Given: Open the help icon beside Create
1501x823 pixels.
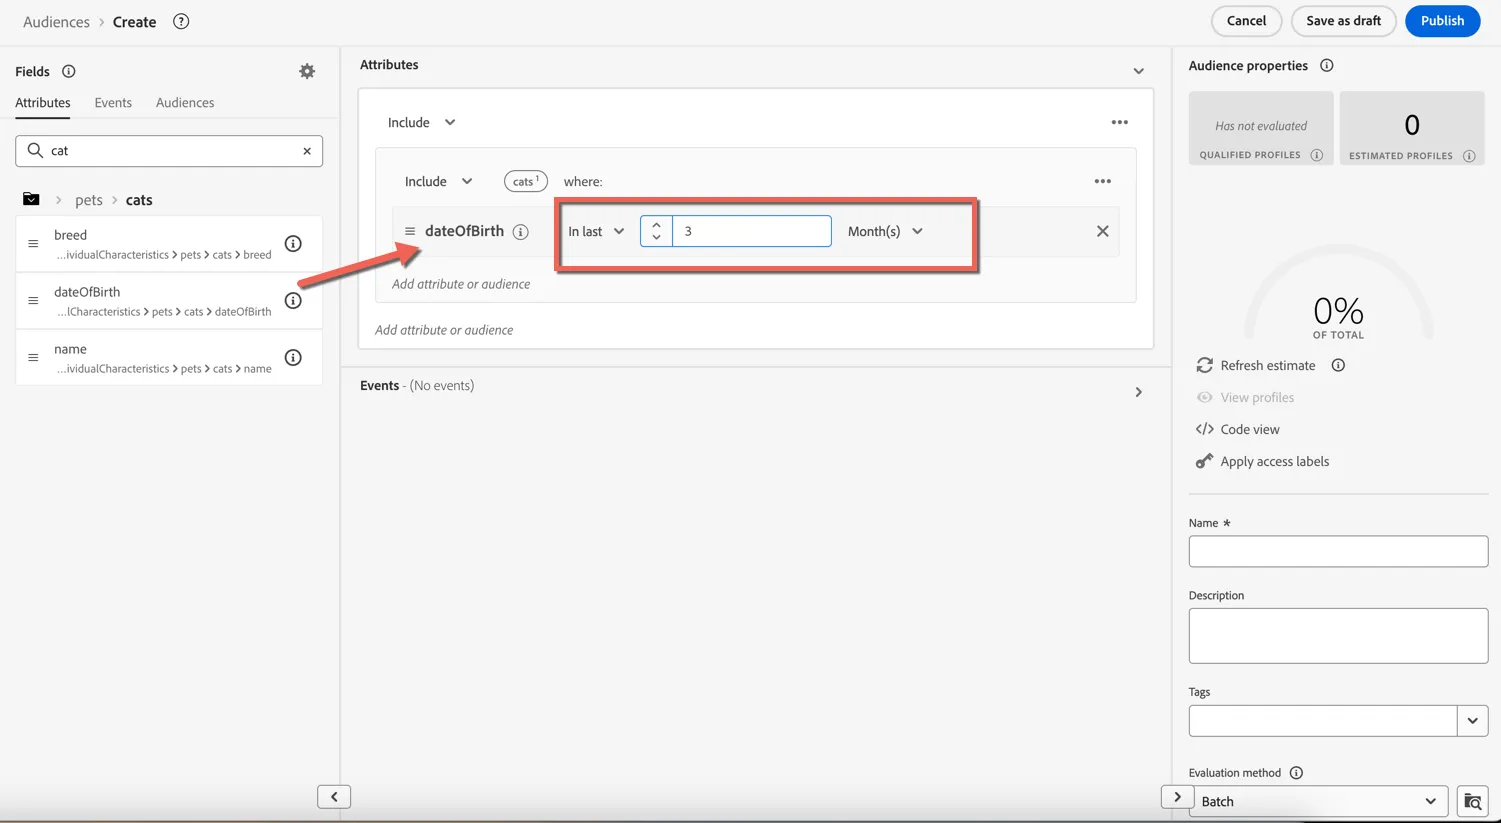Looking at the screenshot, I should (181, 21).
